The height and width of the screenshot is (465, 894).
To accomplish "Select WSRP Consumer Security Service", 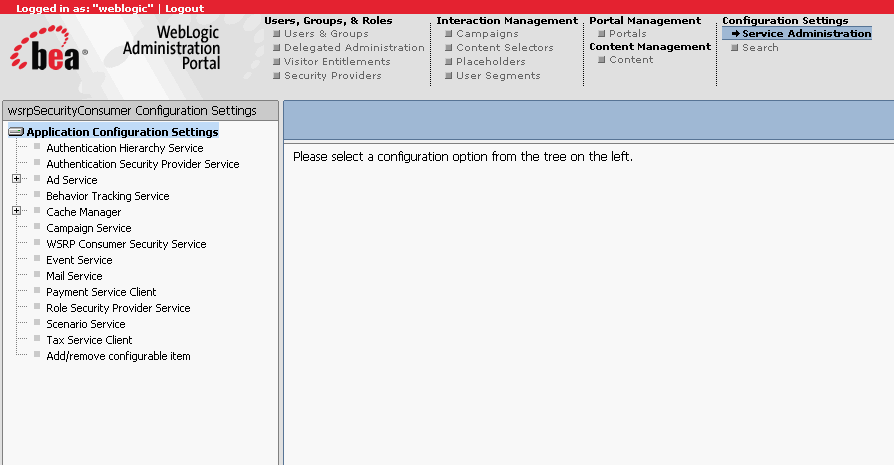I will [x=126, y=244].
